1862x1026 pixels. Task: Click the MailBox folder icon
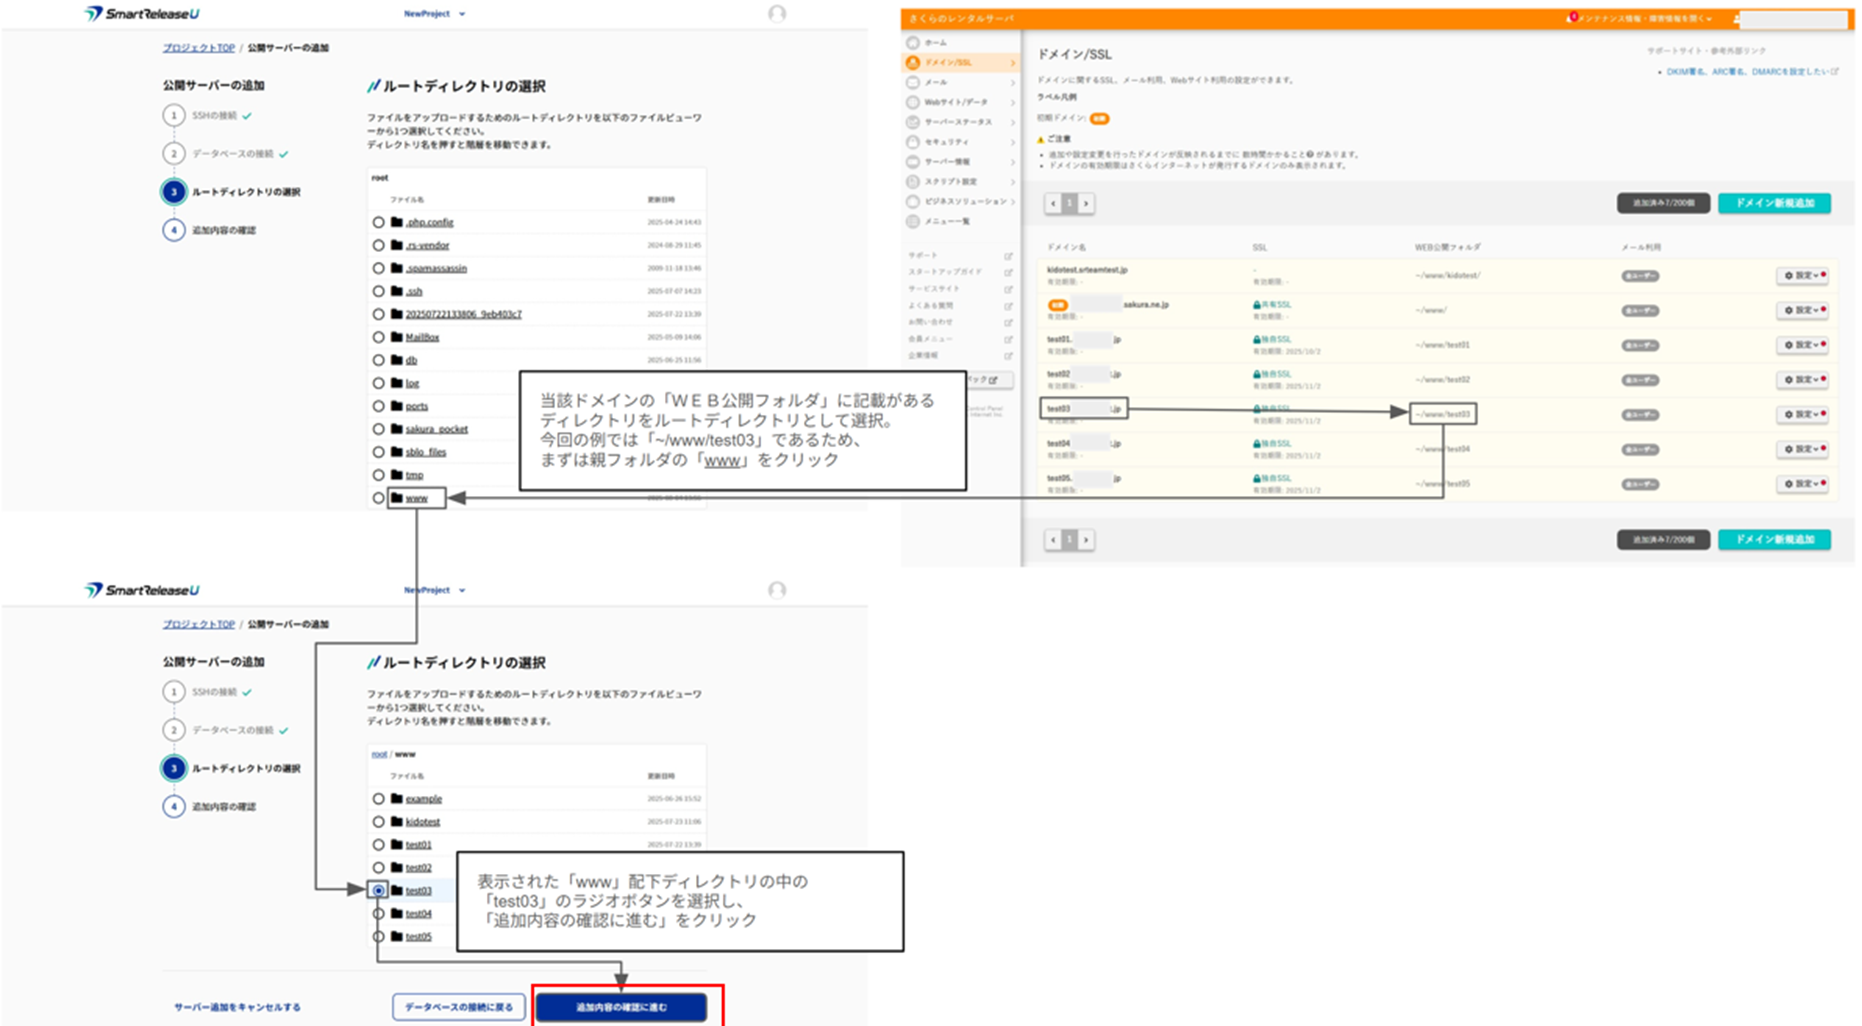397,337
